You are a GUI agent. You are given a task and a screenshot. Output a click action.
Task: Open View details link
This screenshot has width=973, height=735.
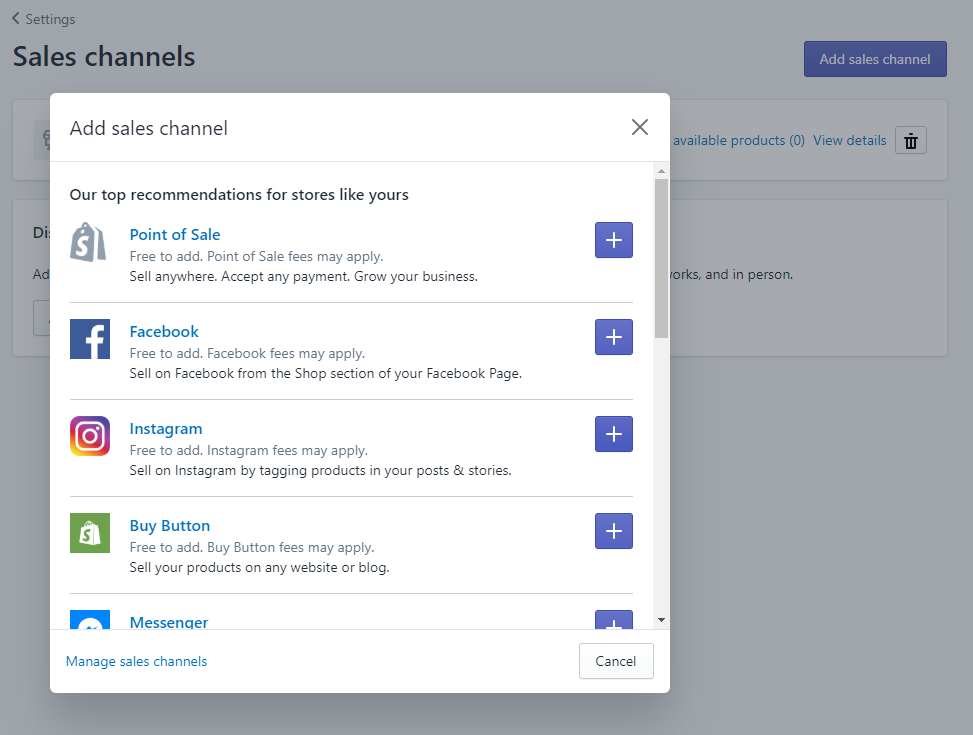coord(850,140)
